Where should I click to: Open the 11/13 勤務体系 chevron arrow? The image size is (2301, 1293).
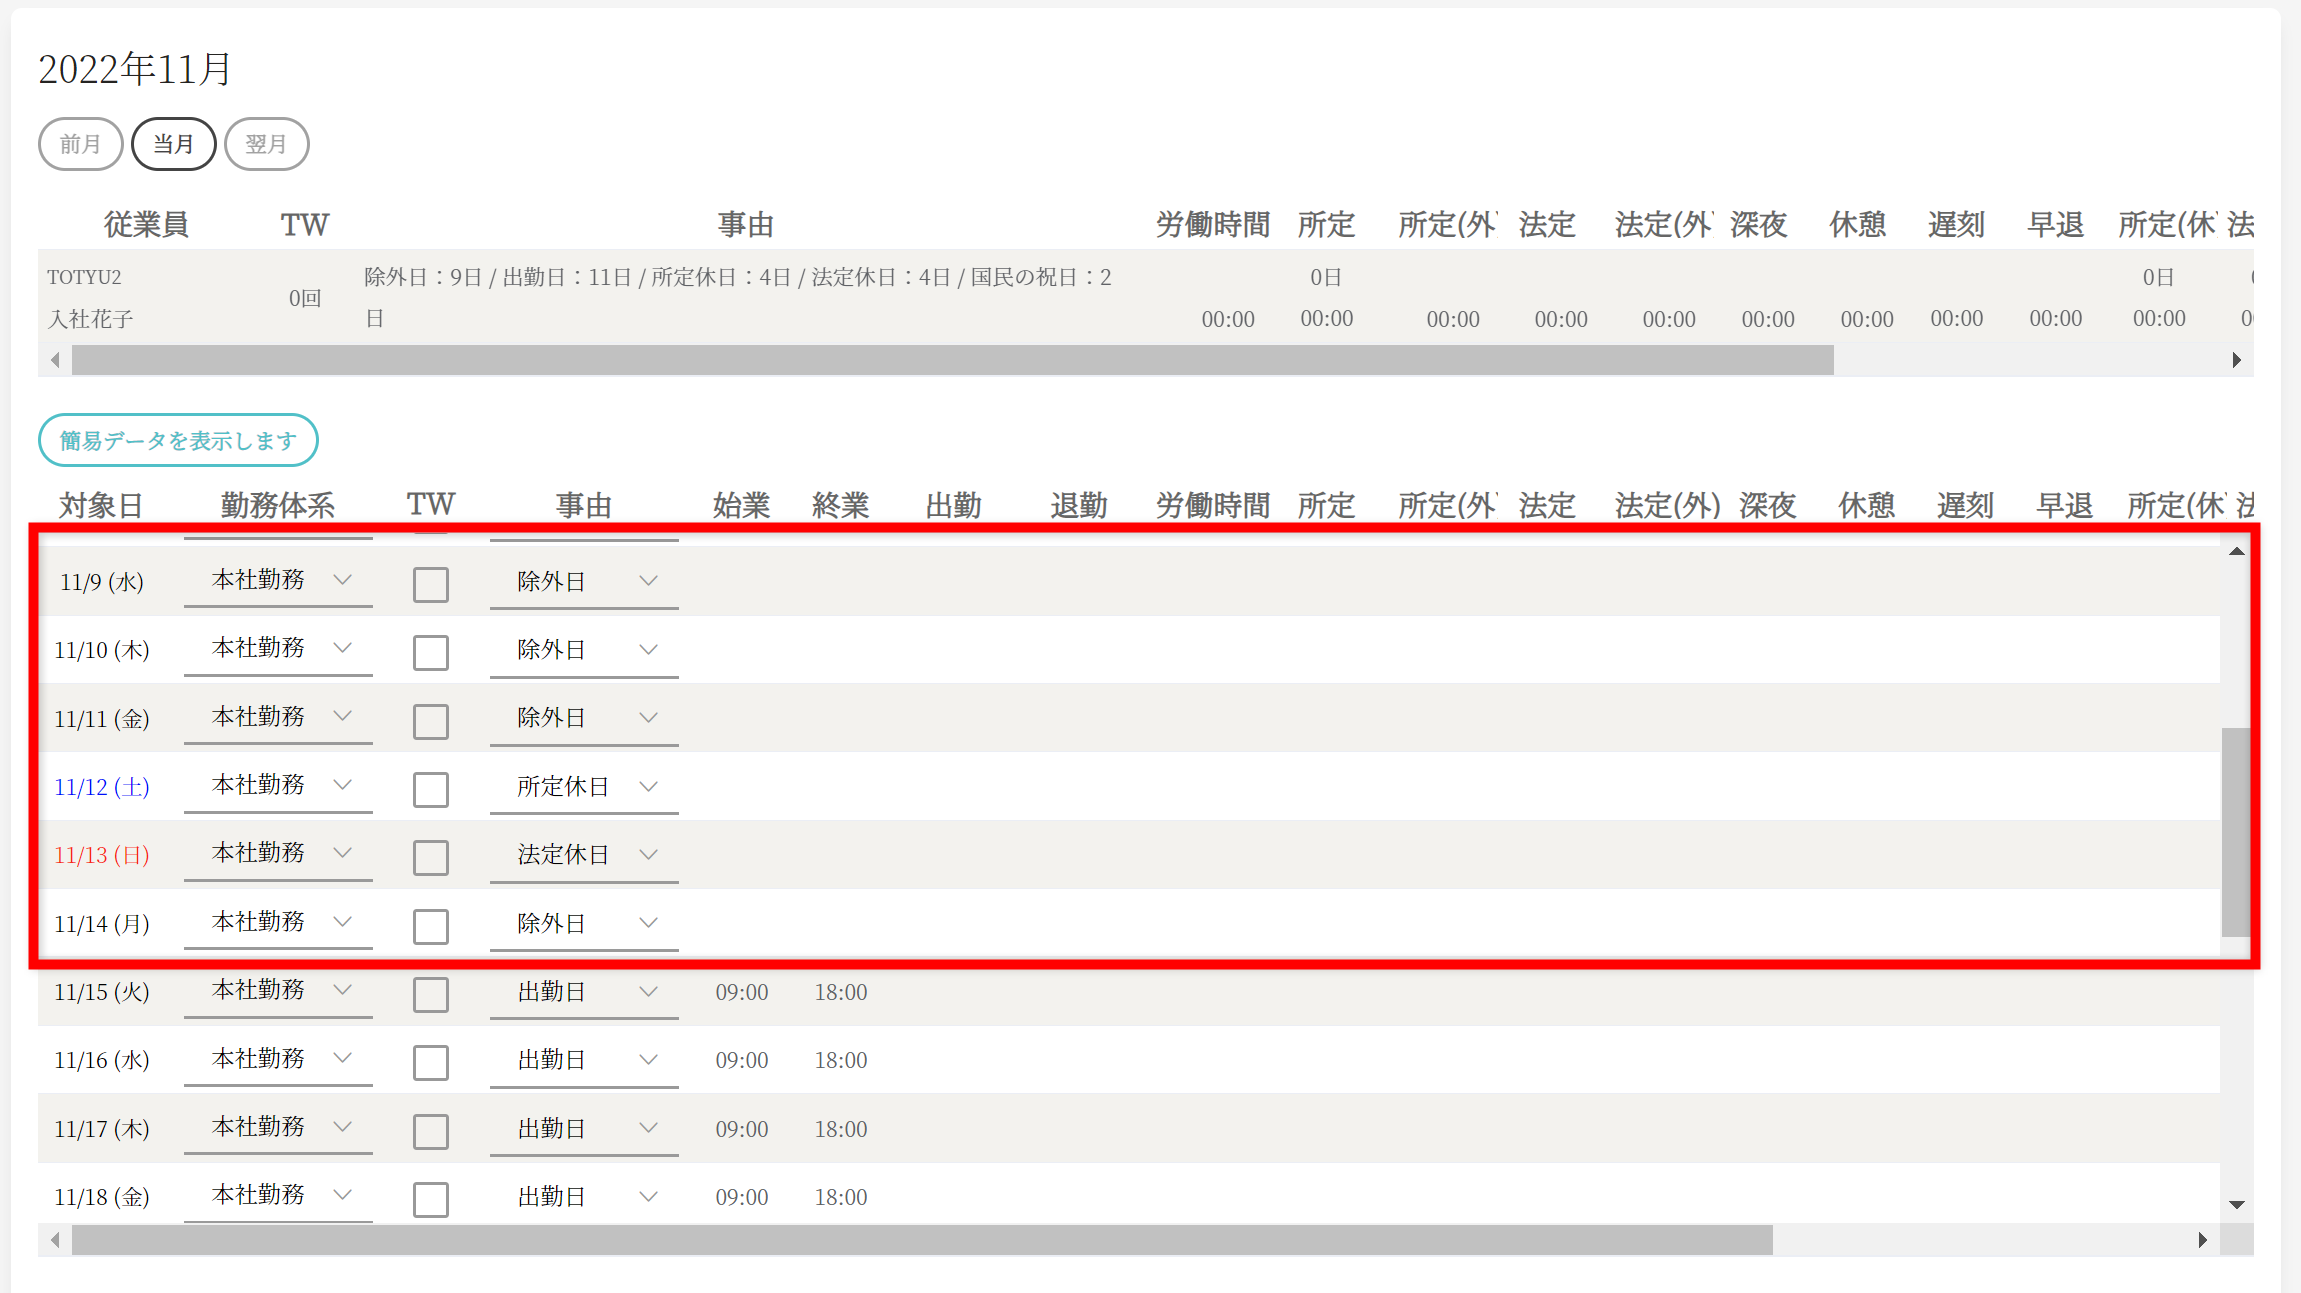[342, 853]
